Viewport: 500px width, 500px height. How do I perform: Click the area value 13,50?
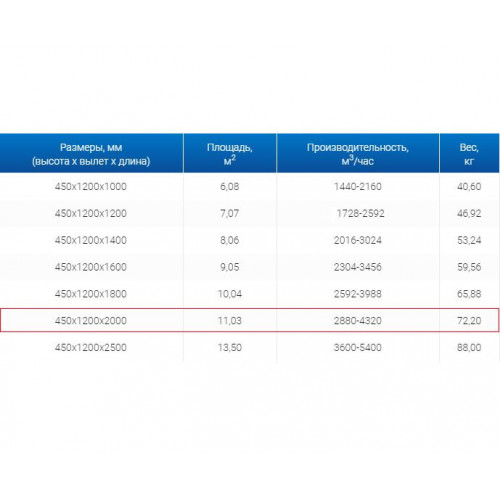(230, 347)
